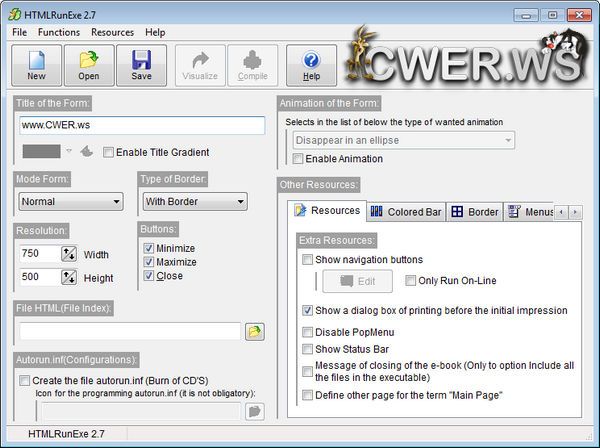Click the Width value field 750
Viewport: 600px width, 448px height.
coord(40,254)
